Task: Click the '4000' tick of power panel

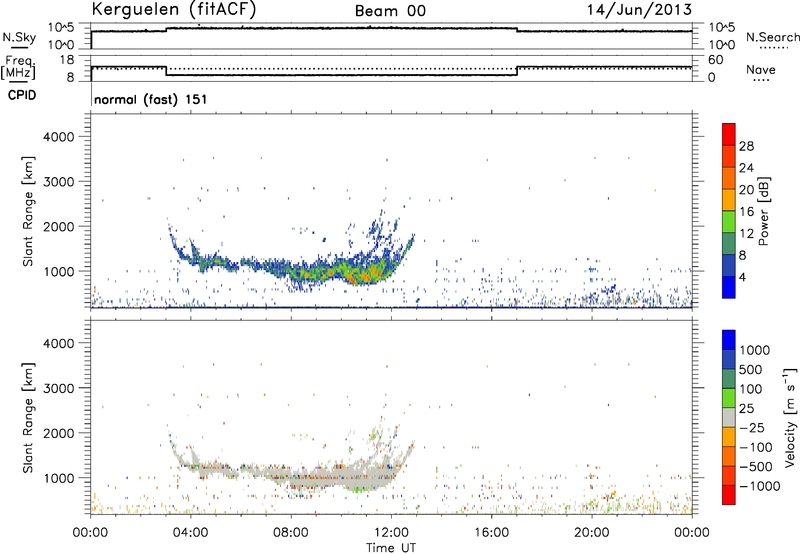Action: pos(58,137)
